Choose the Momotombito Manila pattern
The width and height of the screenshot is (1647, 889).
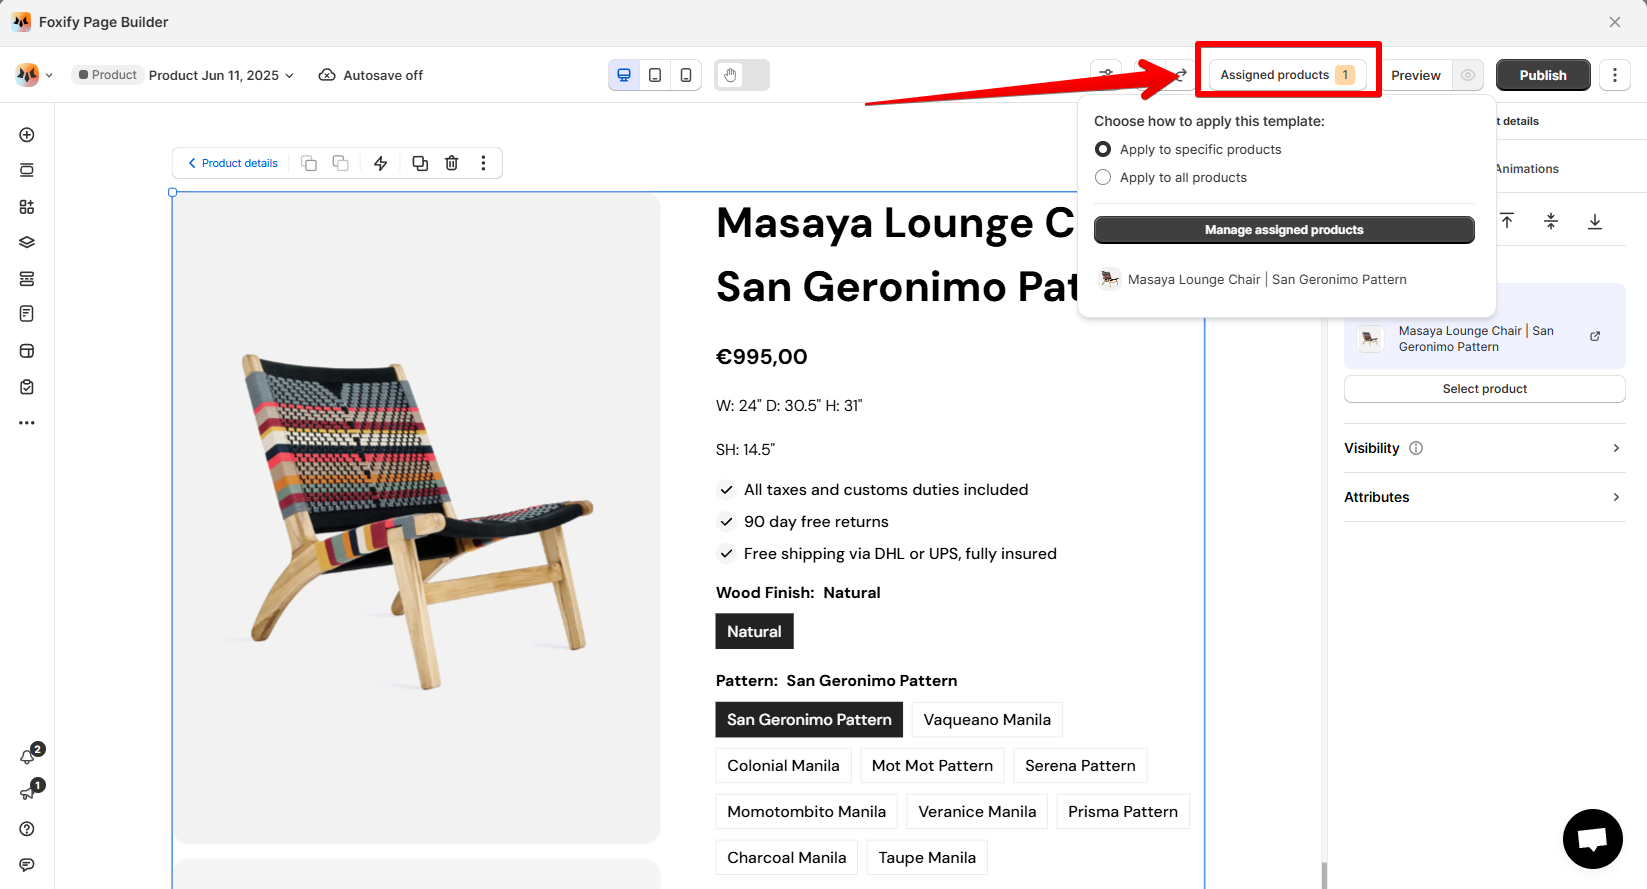(x=807, y=812)
